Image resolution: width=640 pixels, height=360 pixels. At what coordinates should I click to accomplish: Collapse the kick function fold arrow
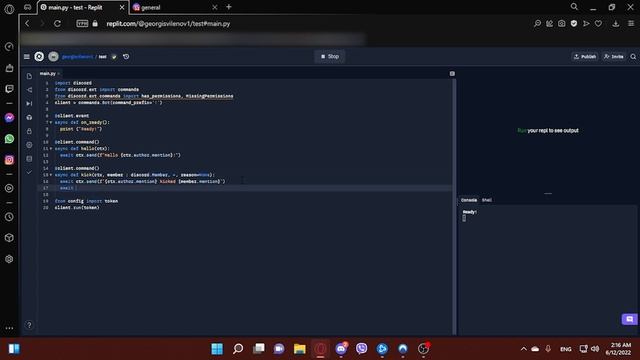[51, 175]
